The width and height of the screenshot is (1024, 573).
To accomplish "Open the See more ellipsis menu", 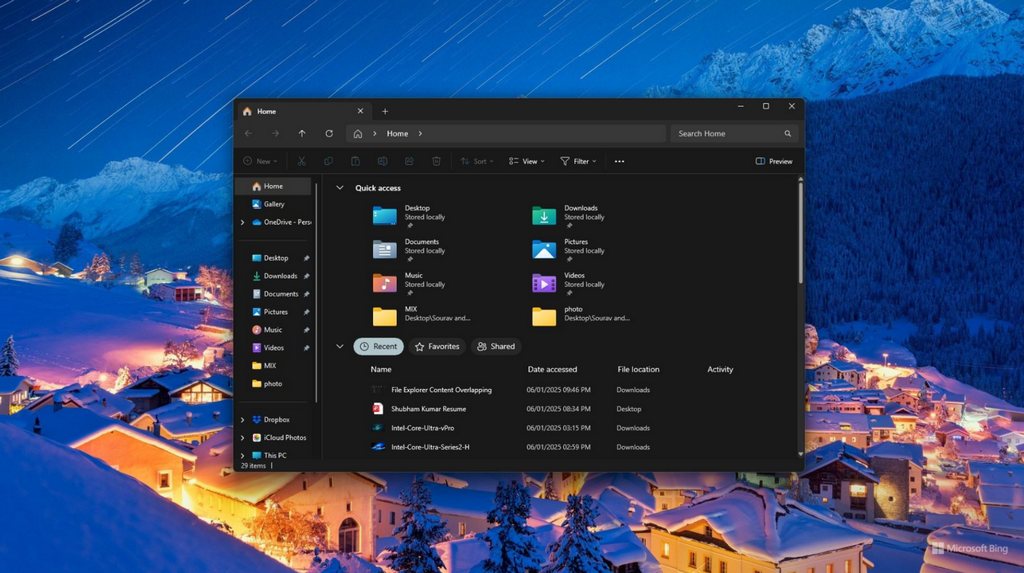I will (619, 161).
